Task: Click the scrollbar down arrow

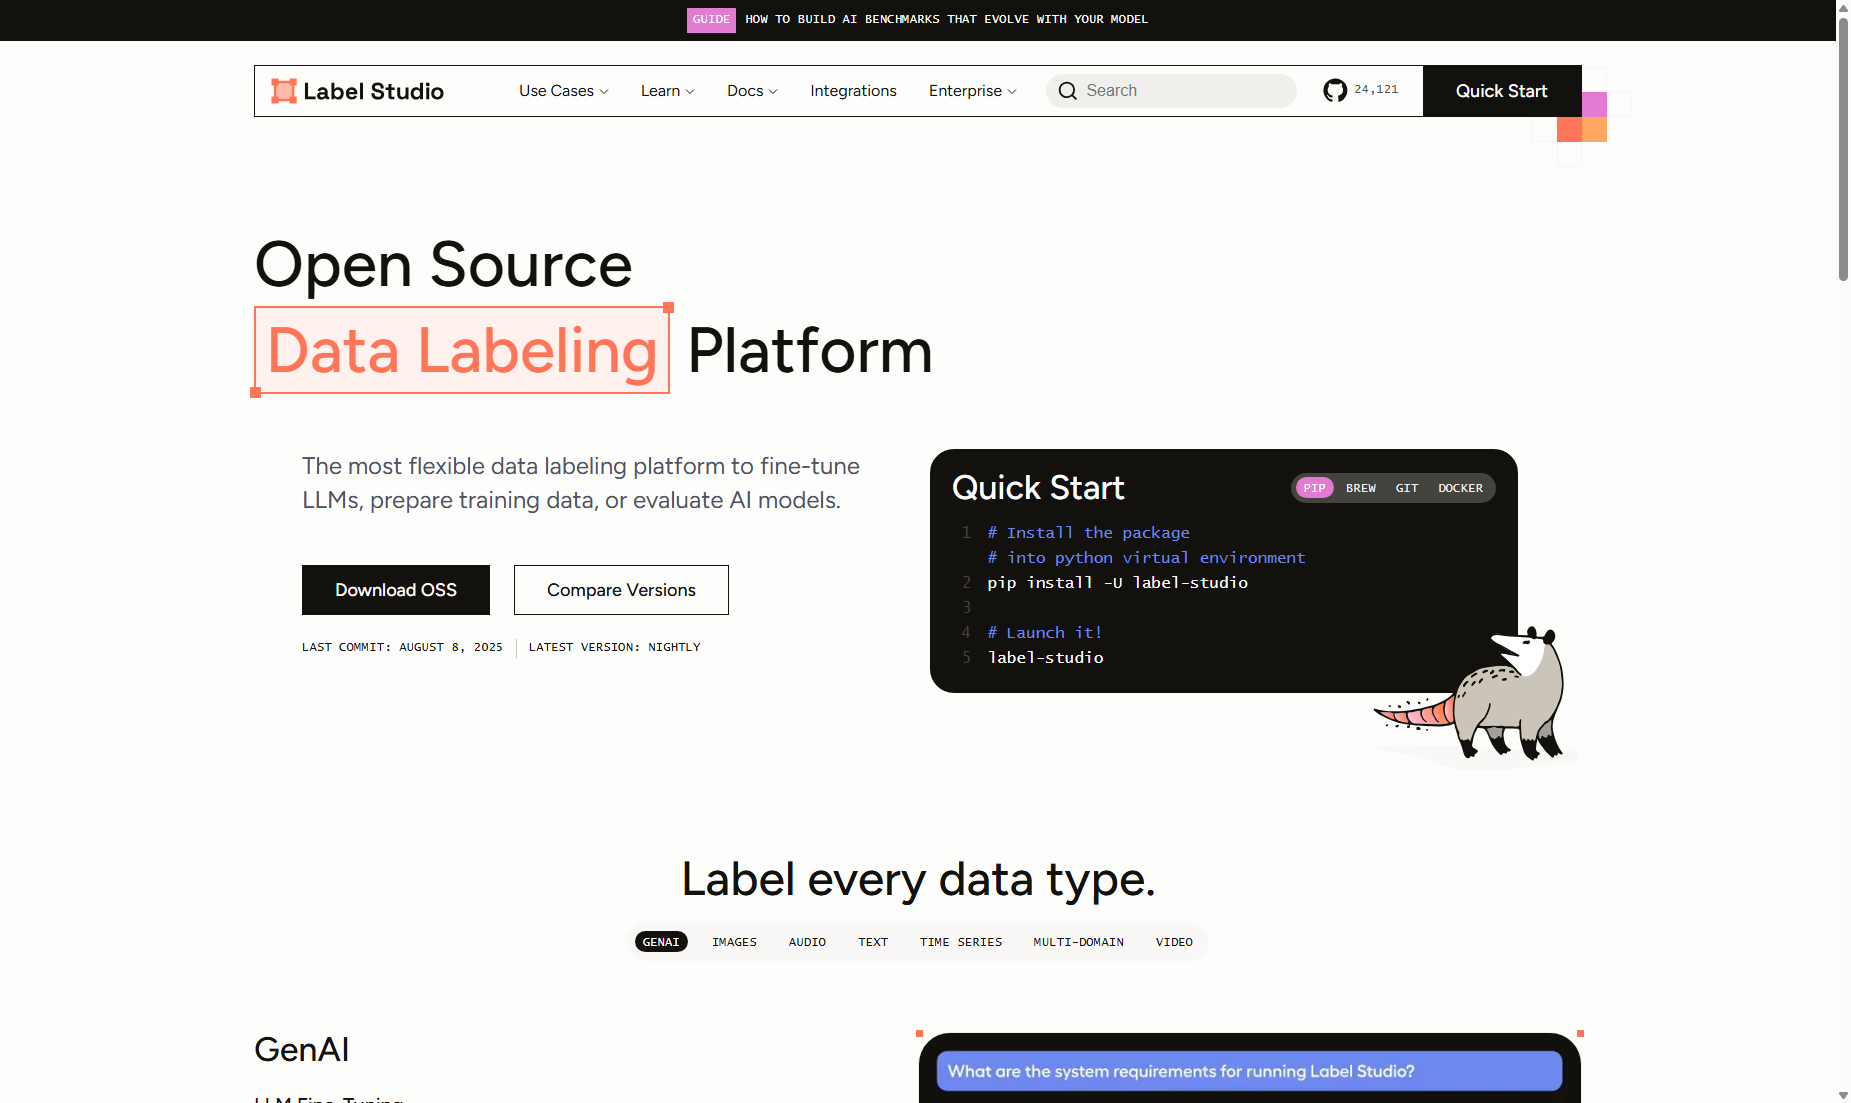Action: tap(1843, 1096)
